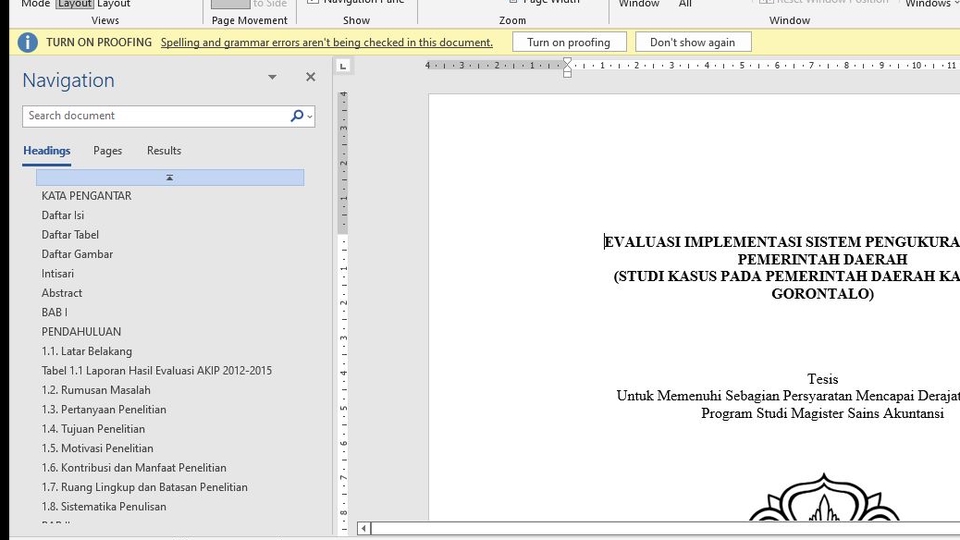Screen dimensions: 960x540
Task: Go to 1.6. Kontribusi dan Manfaat Penelitian
Action: [134, 468]
